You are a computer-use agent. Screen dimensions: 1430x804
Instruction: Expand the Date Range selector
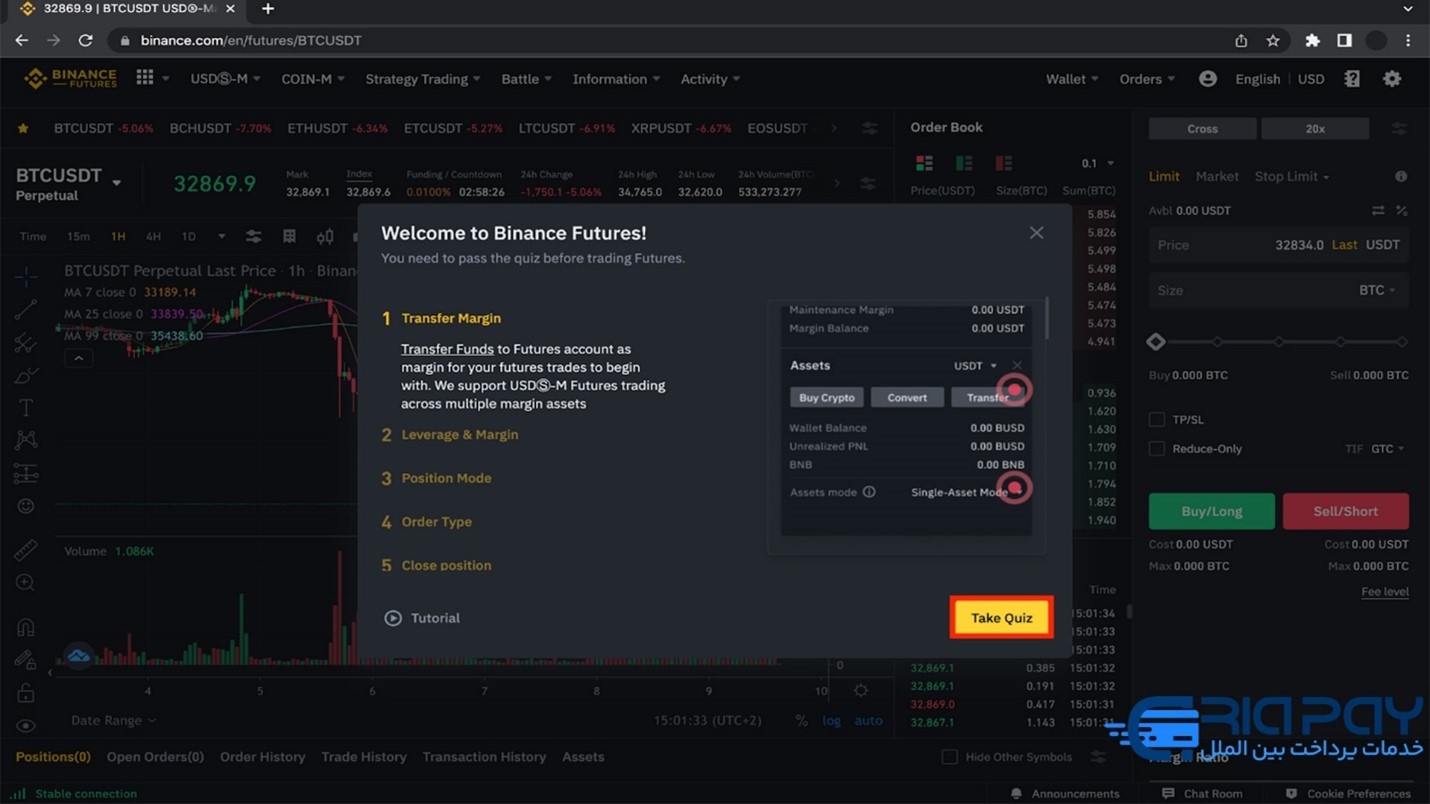click(x=113, y=720)
